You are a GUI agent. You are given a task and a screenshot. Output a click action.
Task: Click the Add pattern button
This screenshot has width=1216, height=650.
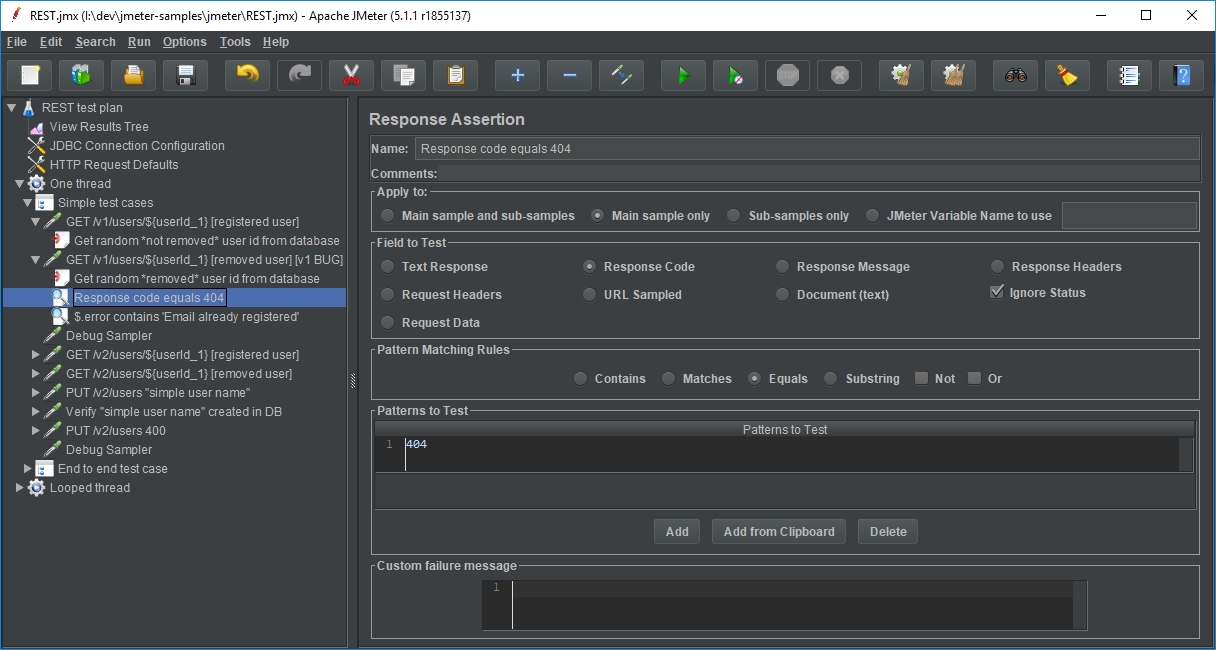[677, 532]
